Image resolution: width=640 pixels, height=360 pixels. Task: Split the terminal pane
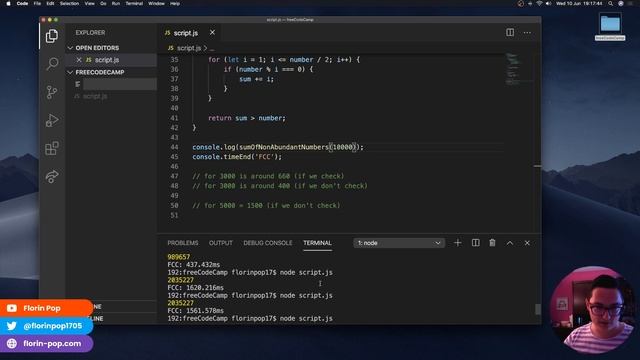point(476,243)
